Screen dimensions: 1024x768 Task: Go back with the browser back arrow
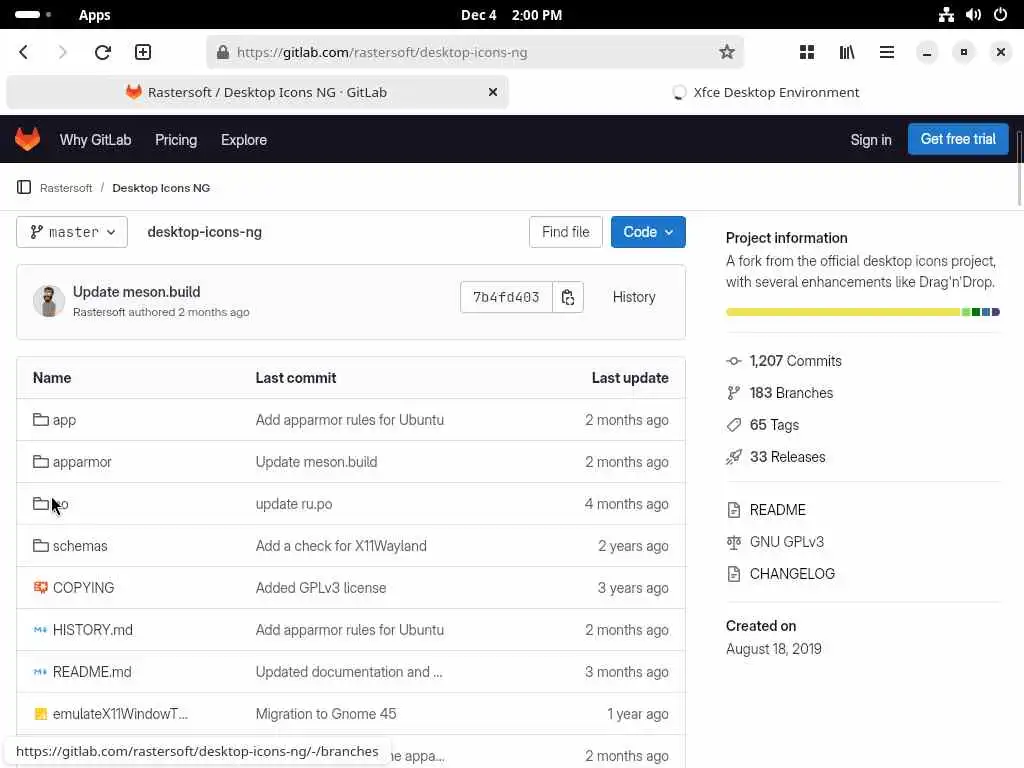(24, 52)
